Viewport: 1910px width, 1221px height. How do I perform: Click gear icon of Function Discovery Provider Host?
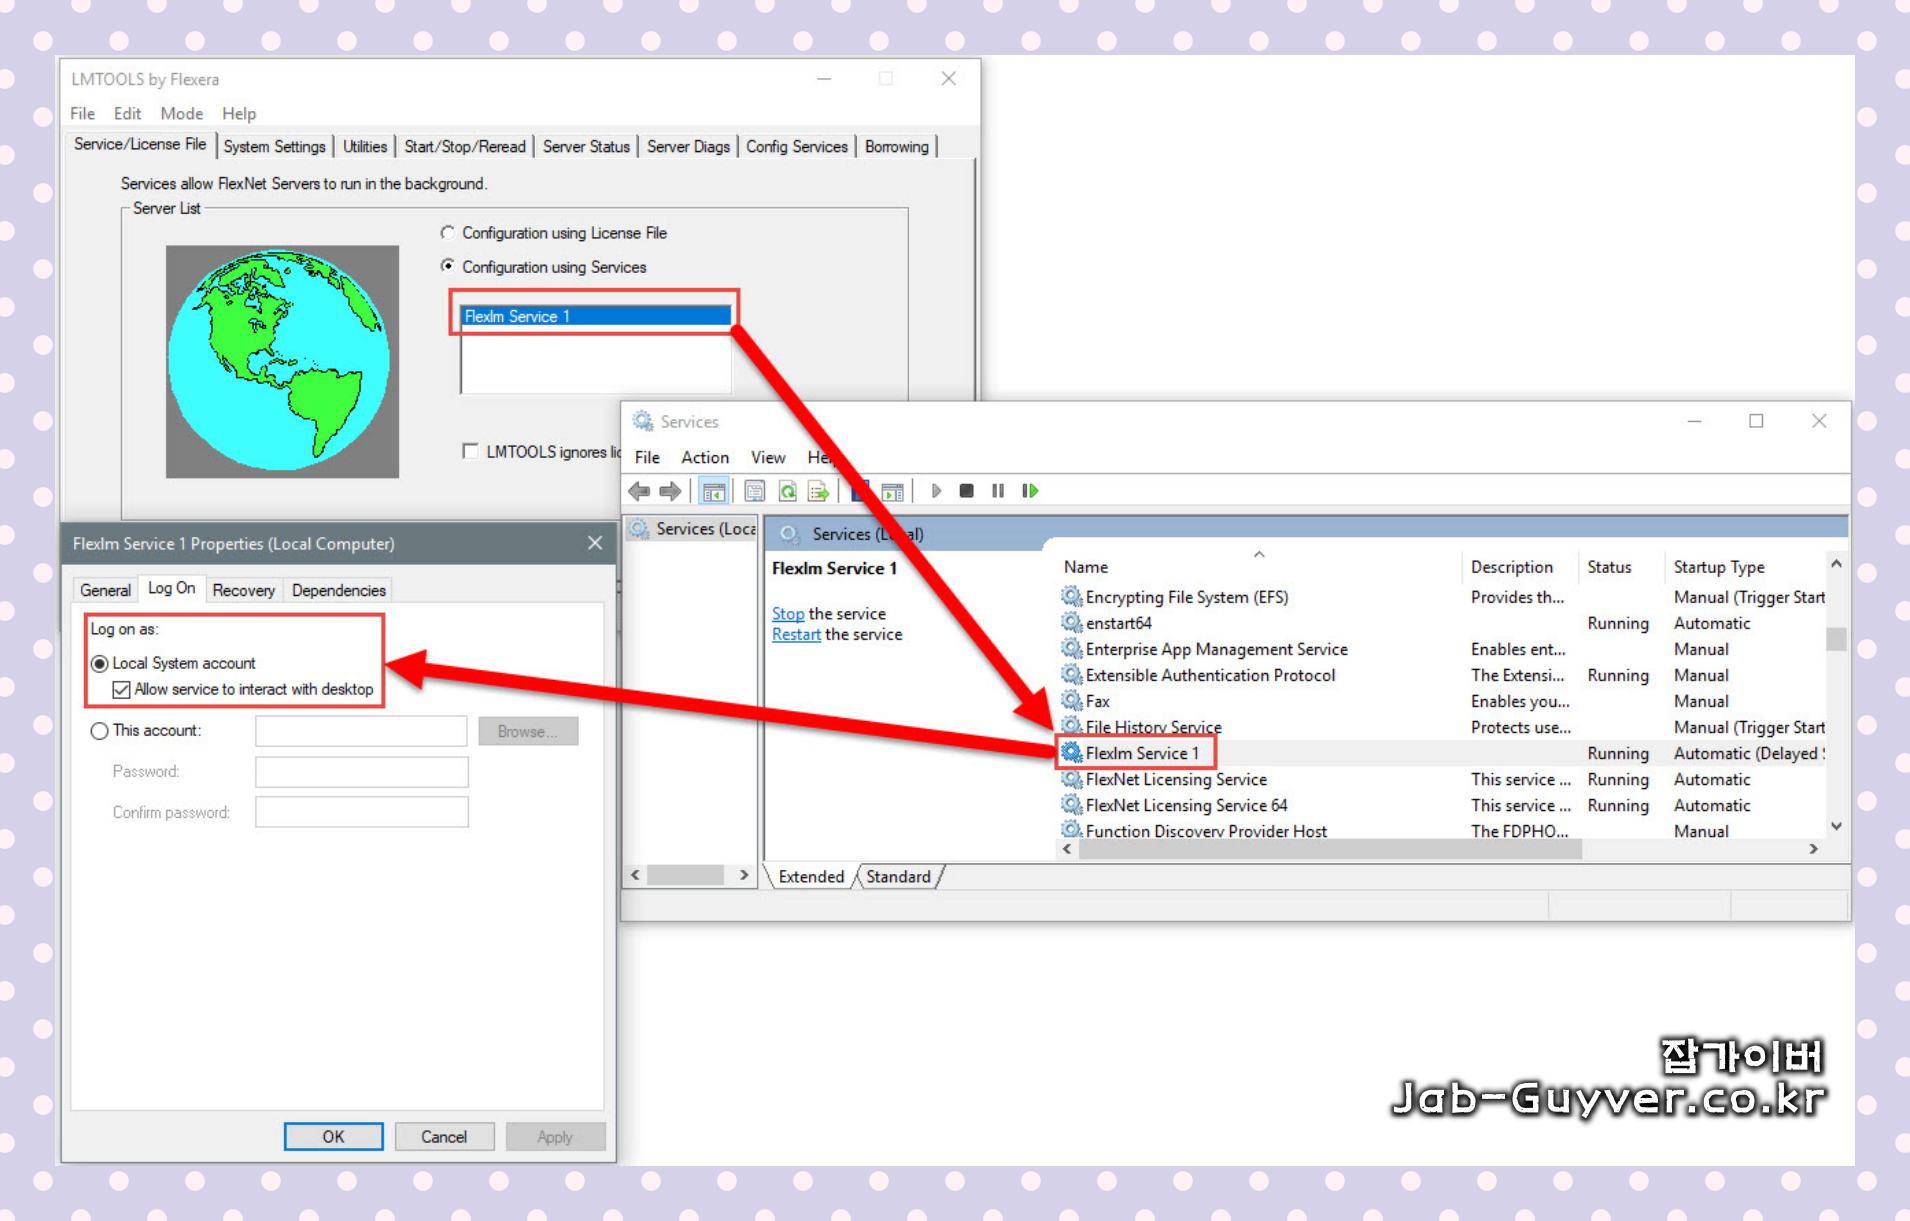coord(1072,830)
